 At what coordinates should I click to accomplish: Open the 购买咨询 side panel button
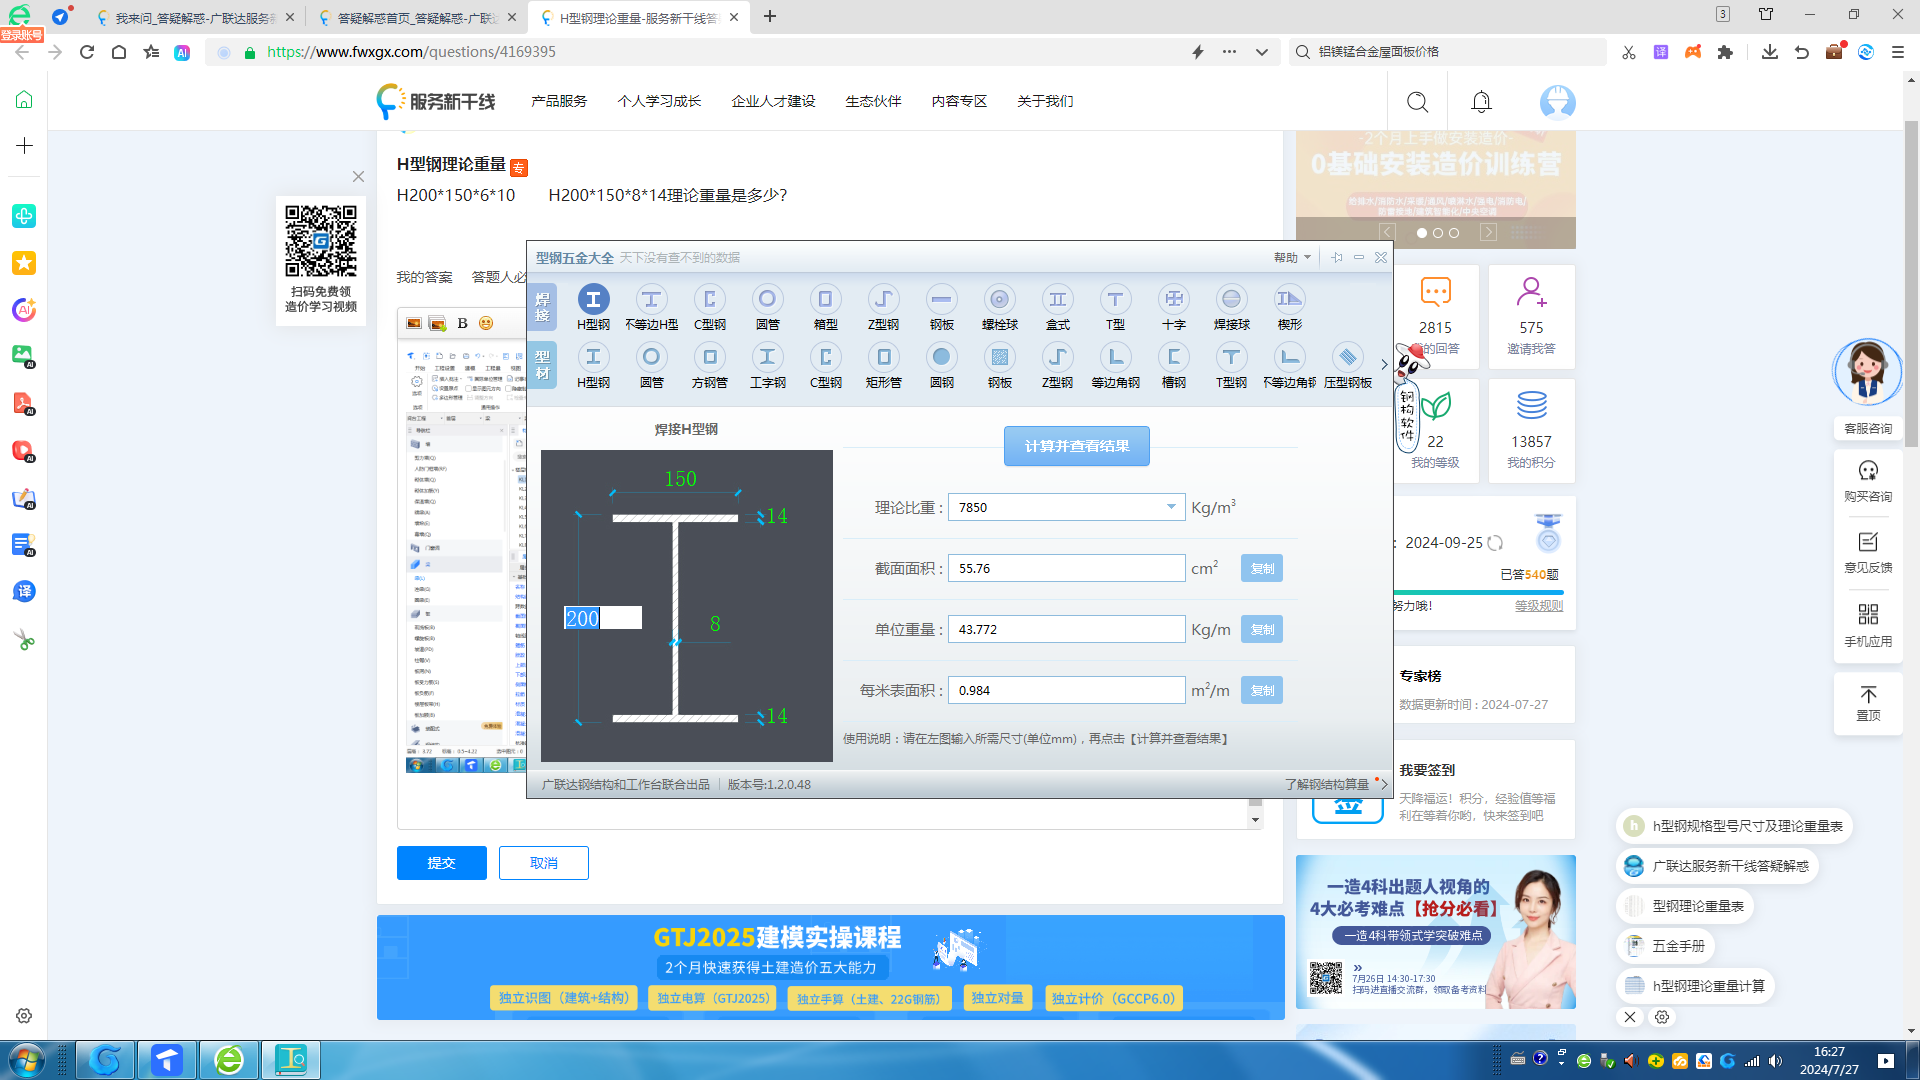click(x=1868, y=481)
